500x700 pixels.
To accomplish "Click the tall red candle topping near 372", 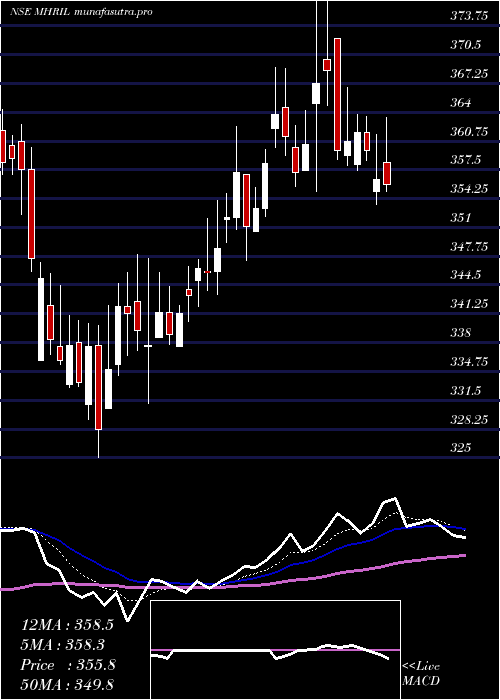I will pyautogui.click(x=338, y=95).
